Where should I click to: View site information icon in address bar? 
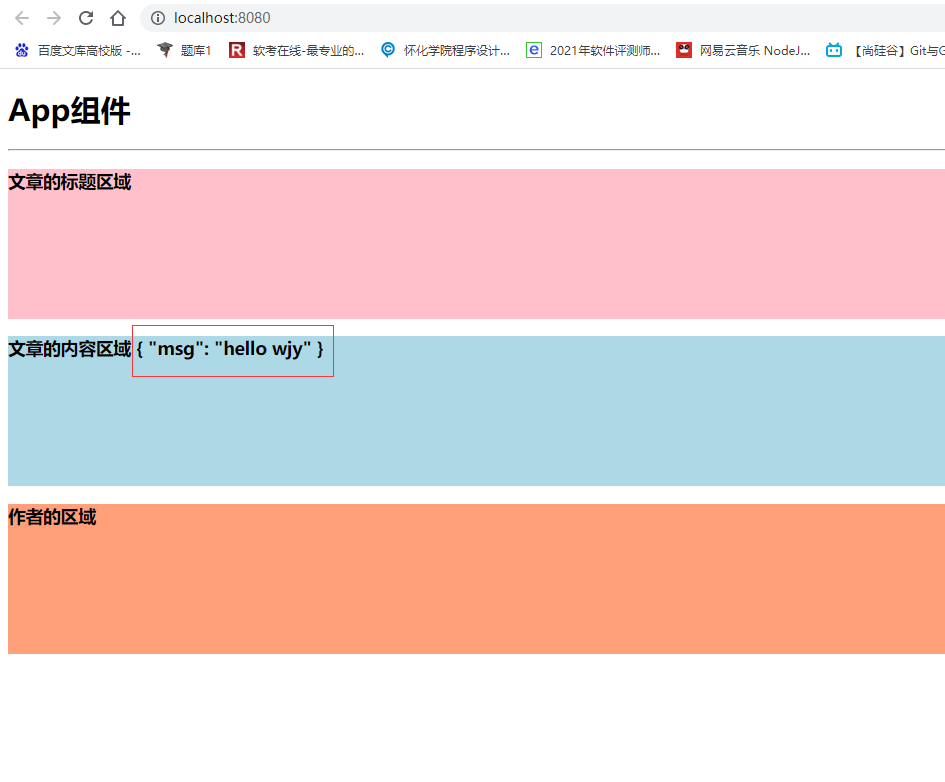158,18
